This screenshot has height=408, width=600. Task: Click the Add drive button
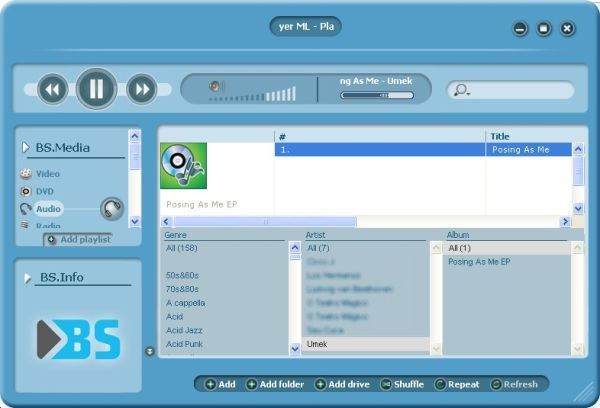pos(342,384)
